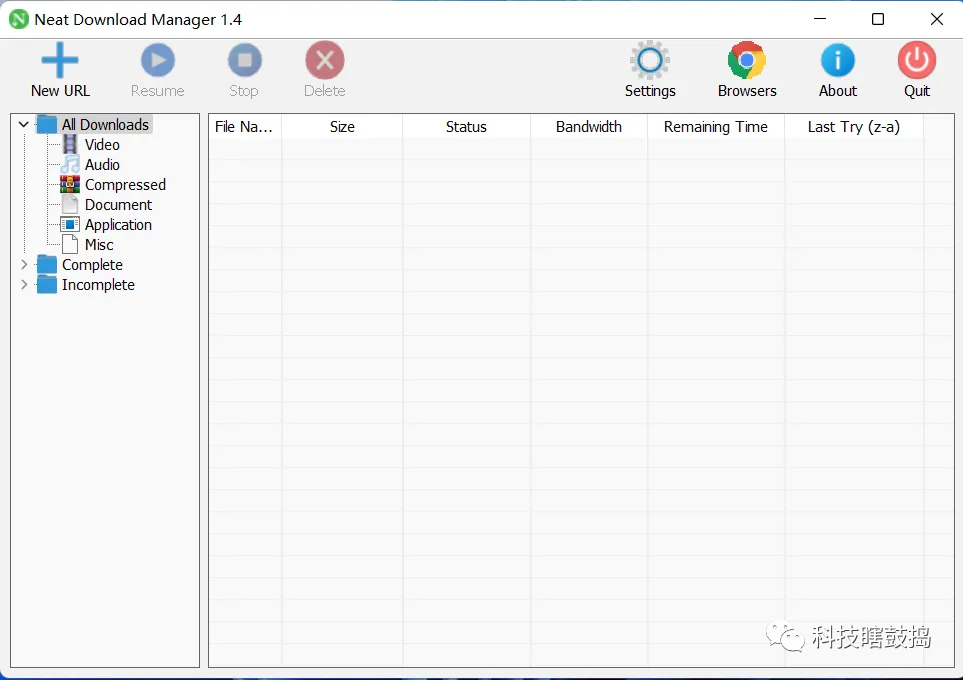Click the Neat Download Manager title logo
Image resolution: width=963 pixels, height=680 pixels.
(x=18, y=20)
